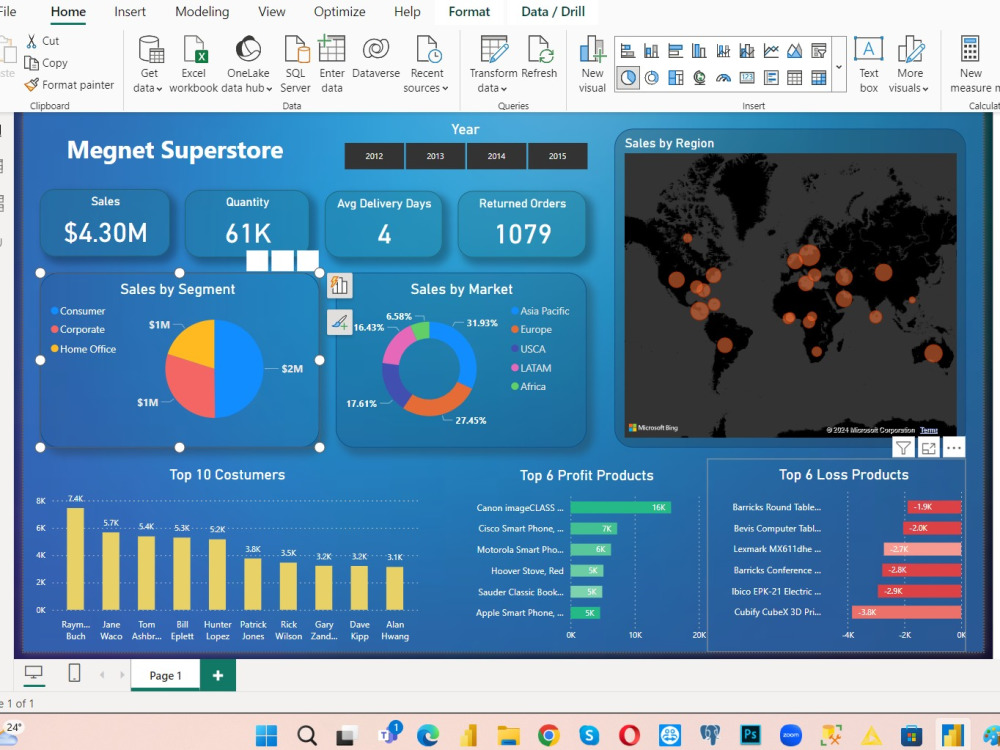Open the Insert ribbon tab

pos(129,11)
